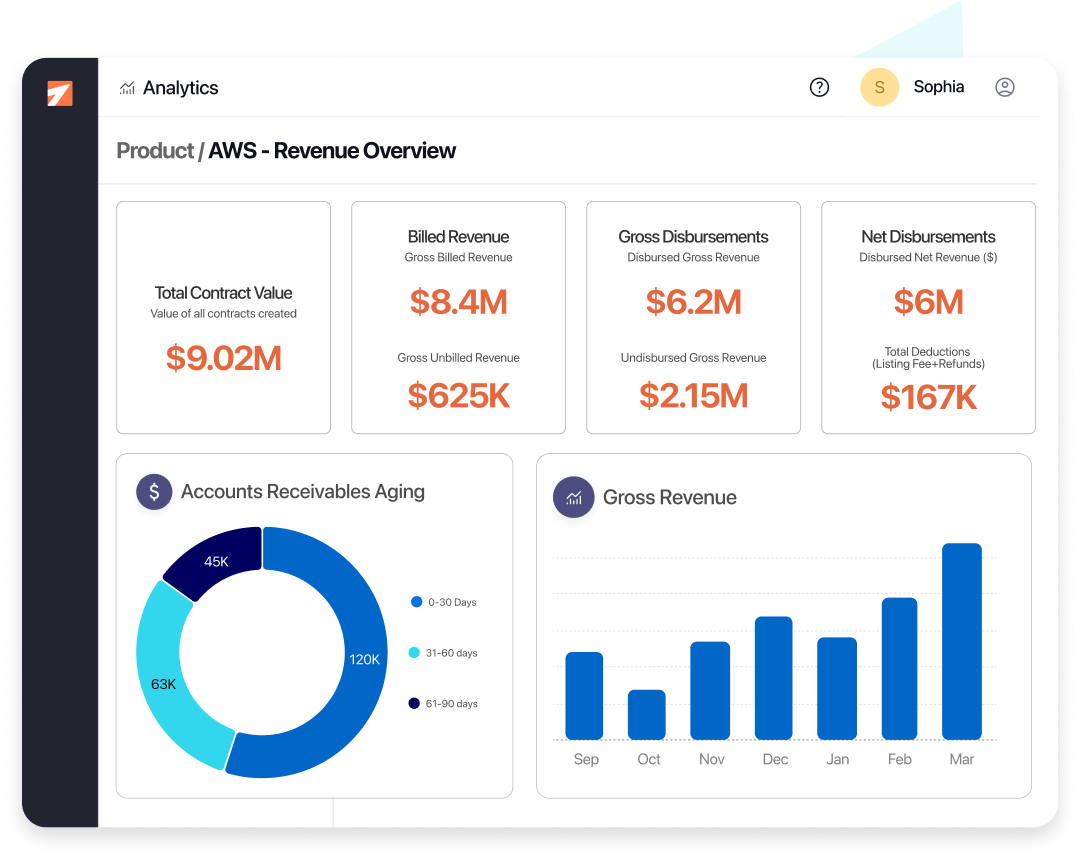1079x857 pixels.
Task: Click Sophia's yellow avatar circle
Action: point(879,87)
